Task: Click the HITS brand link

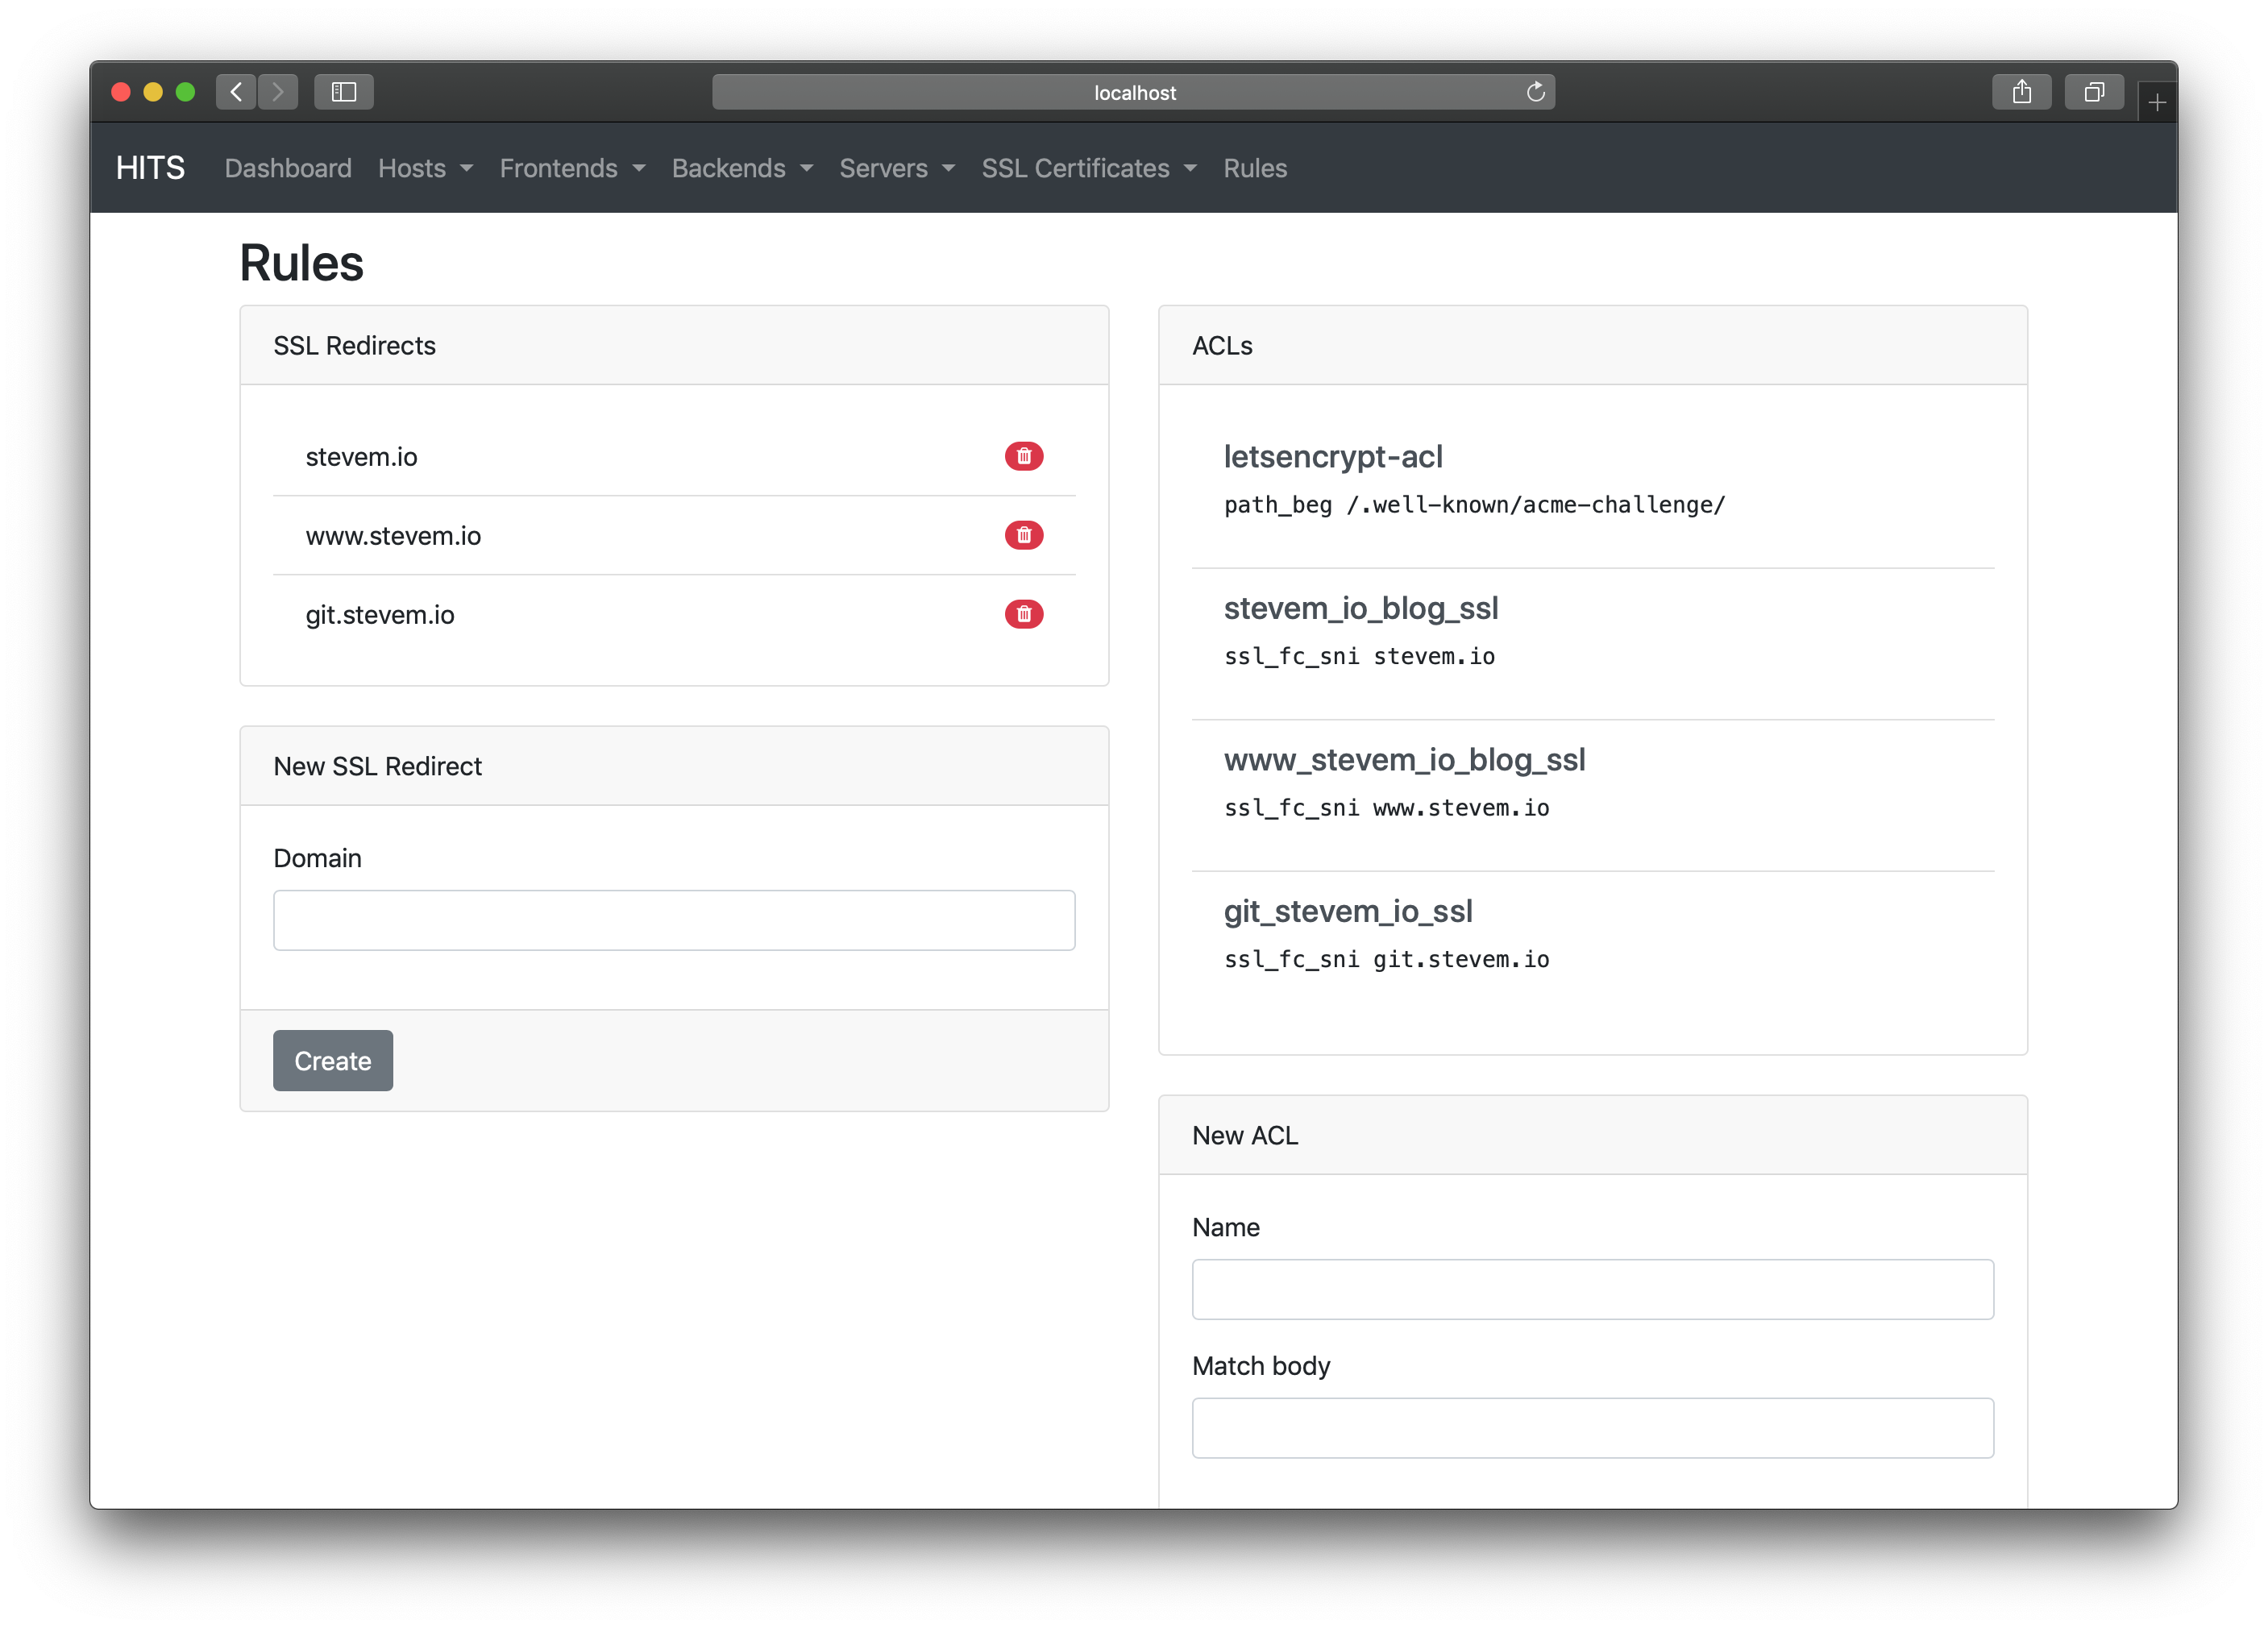Action: click(150, 168)
